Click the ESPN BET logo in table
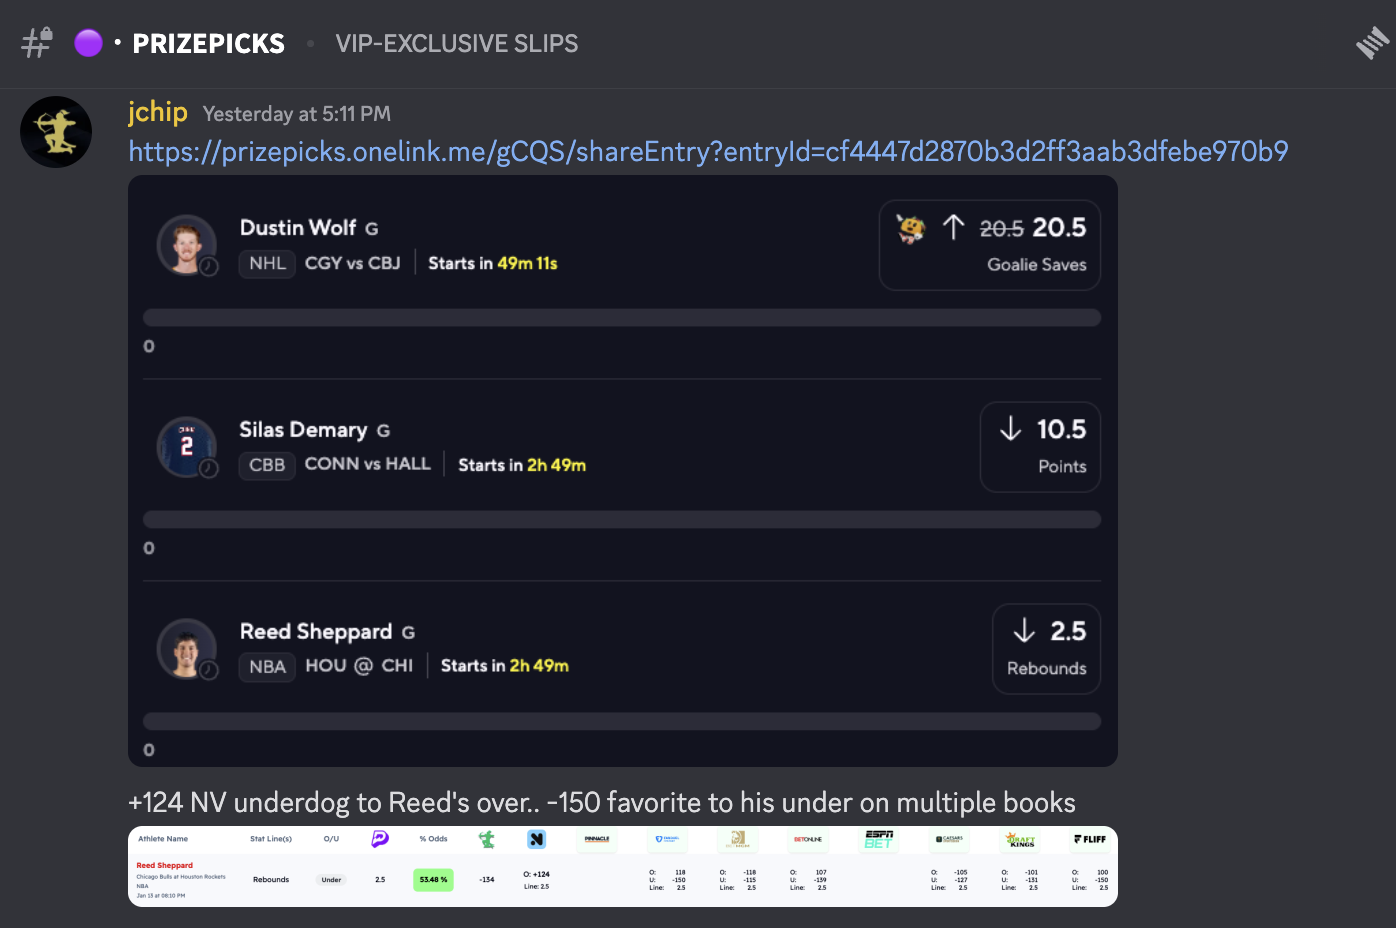The height and width of the screenshot is (928, 1396). [879, 839]
